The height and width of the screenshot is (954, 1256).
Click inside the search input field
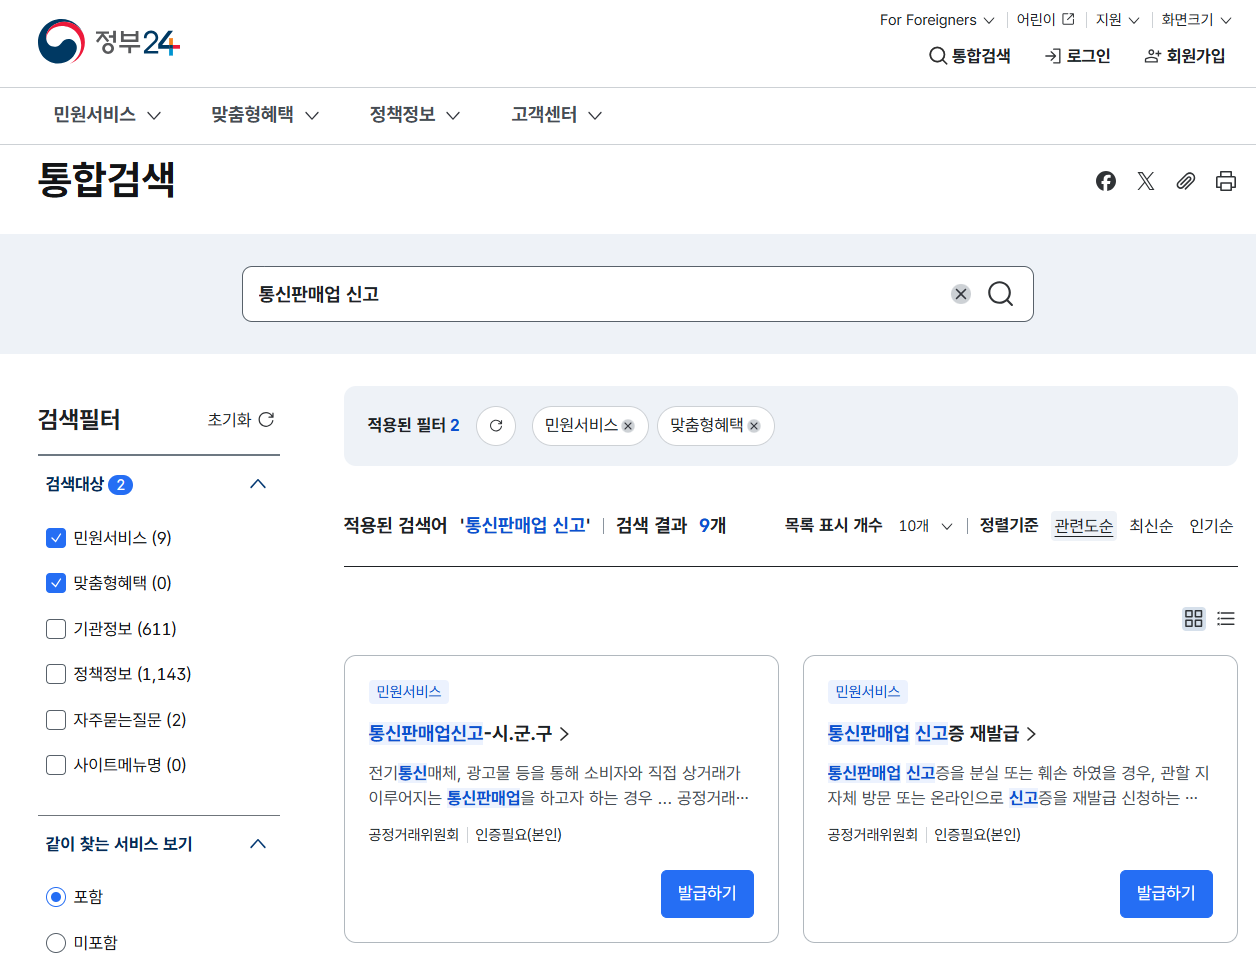(x=600, y=293)
